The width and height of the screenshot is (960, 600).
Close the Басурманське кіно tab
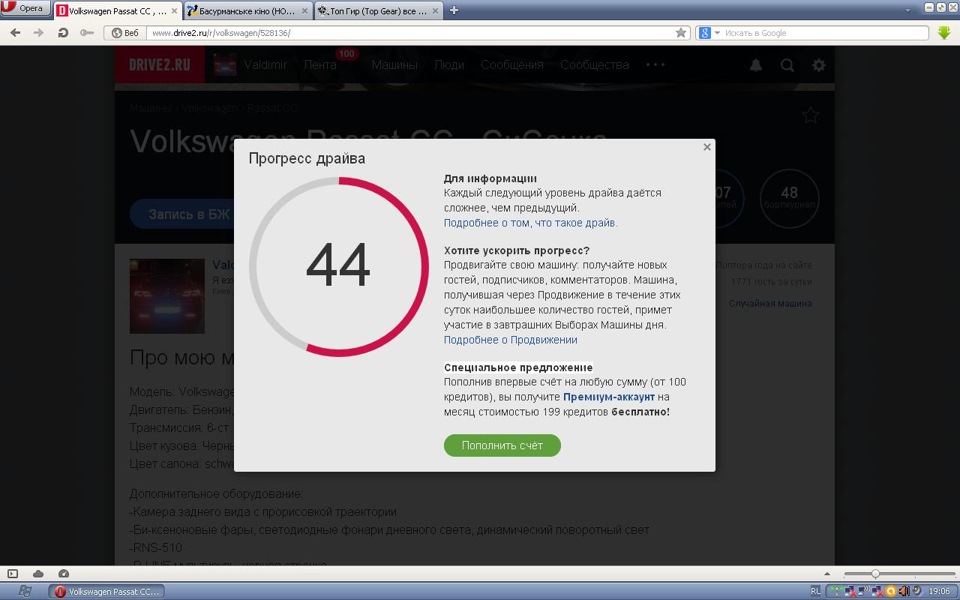point(304,11)
